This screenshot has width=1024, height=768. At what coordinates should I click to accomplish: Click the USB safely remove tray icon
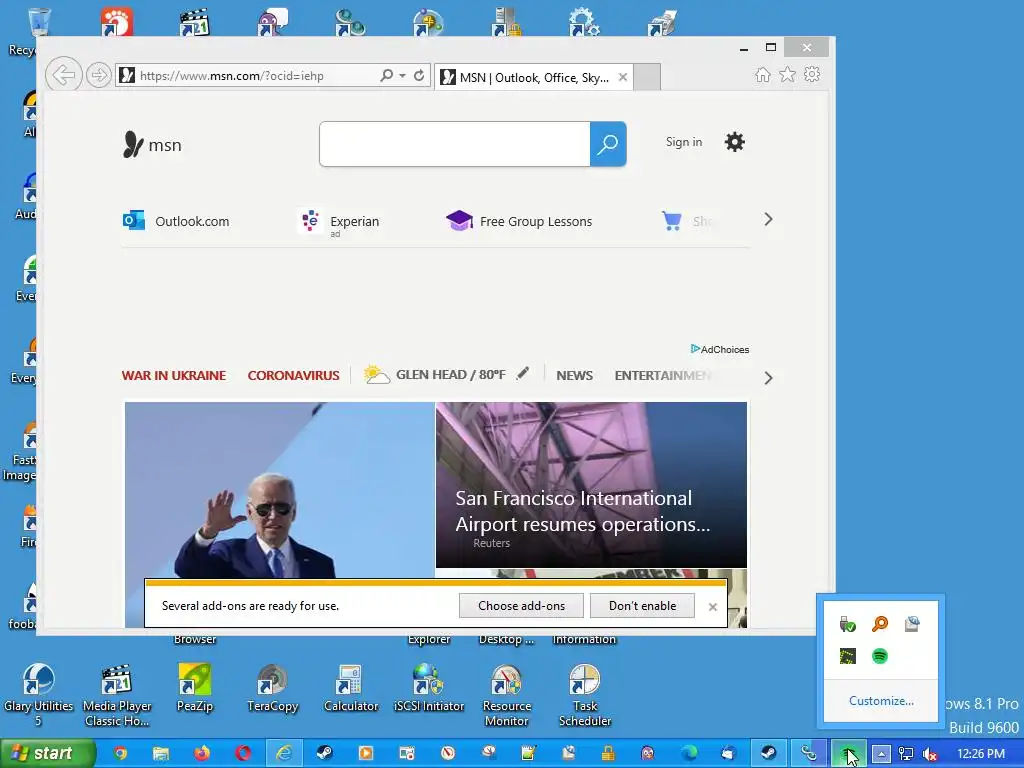pyautogui.click(x=848, y=624)
